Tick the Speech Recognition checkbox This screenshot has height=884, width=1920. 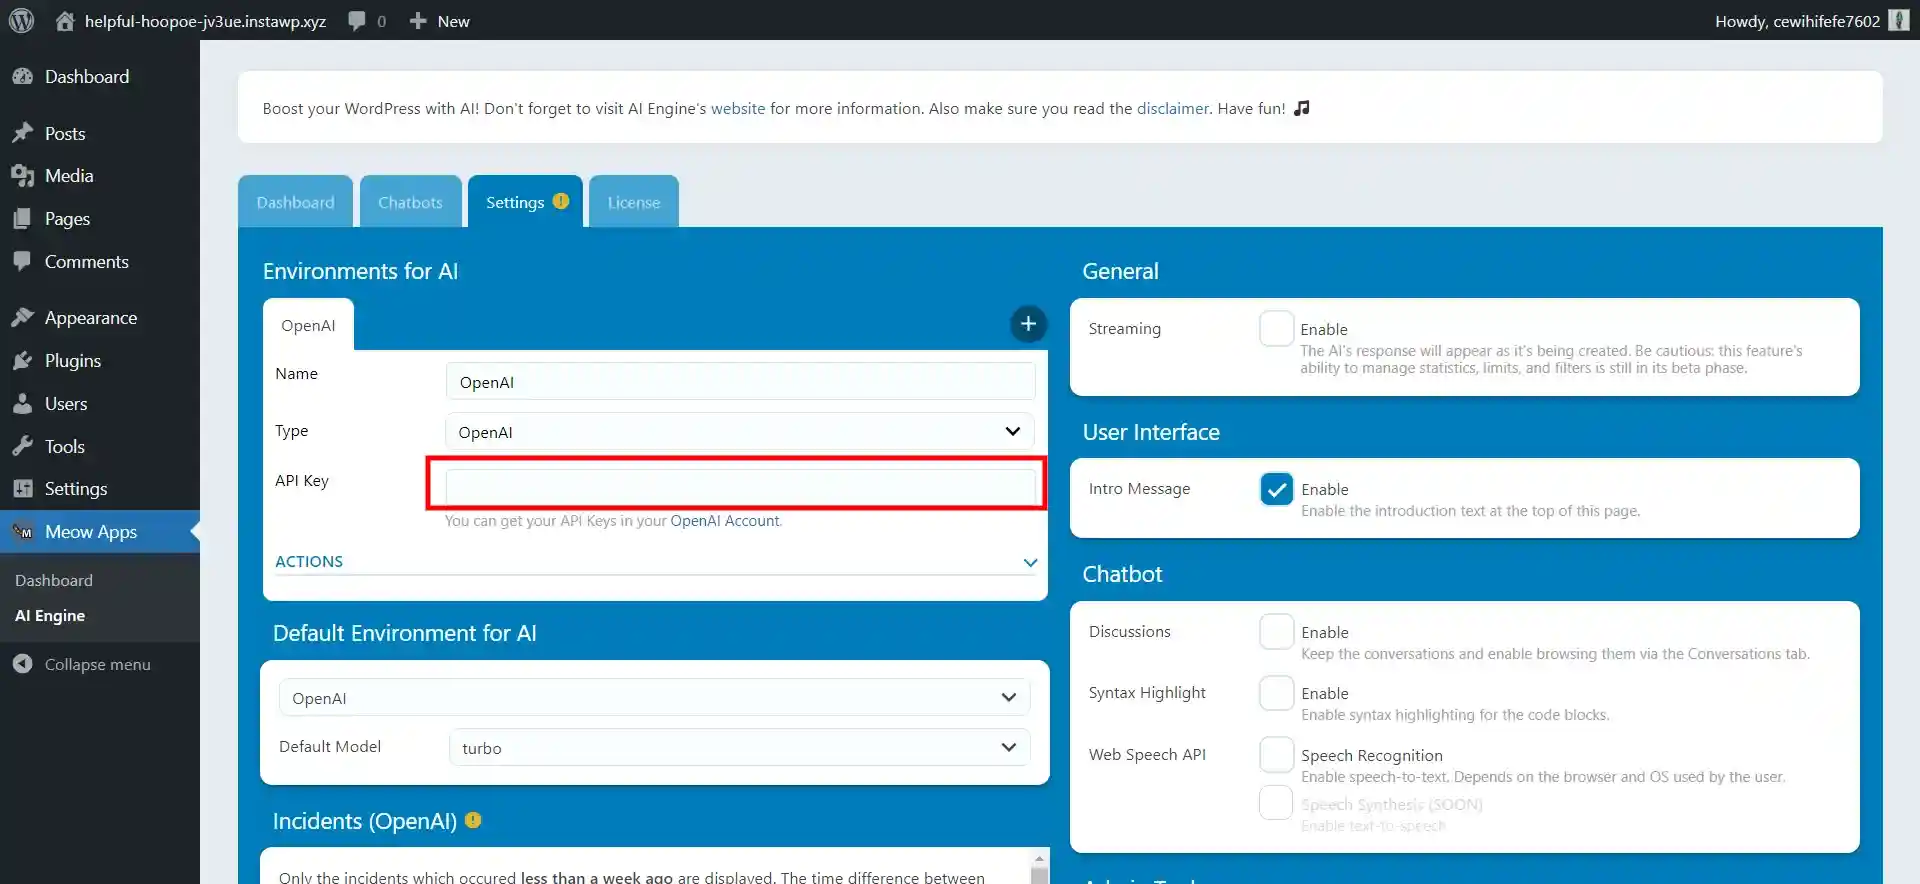click(x=1277, y=755)
